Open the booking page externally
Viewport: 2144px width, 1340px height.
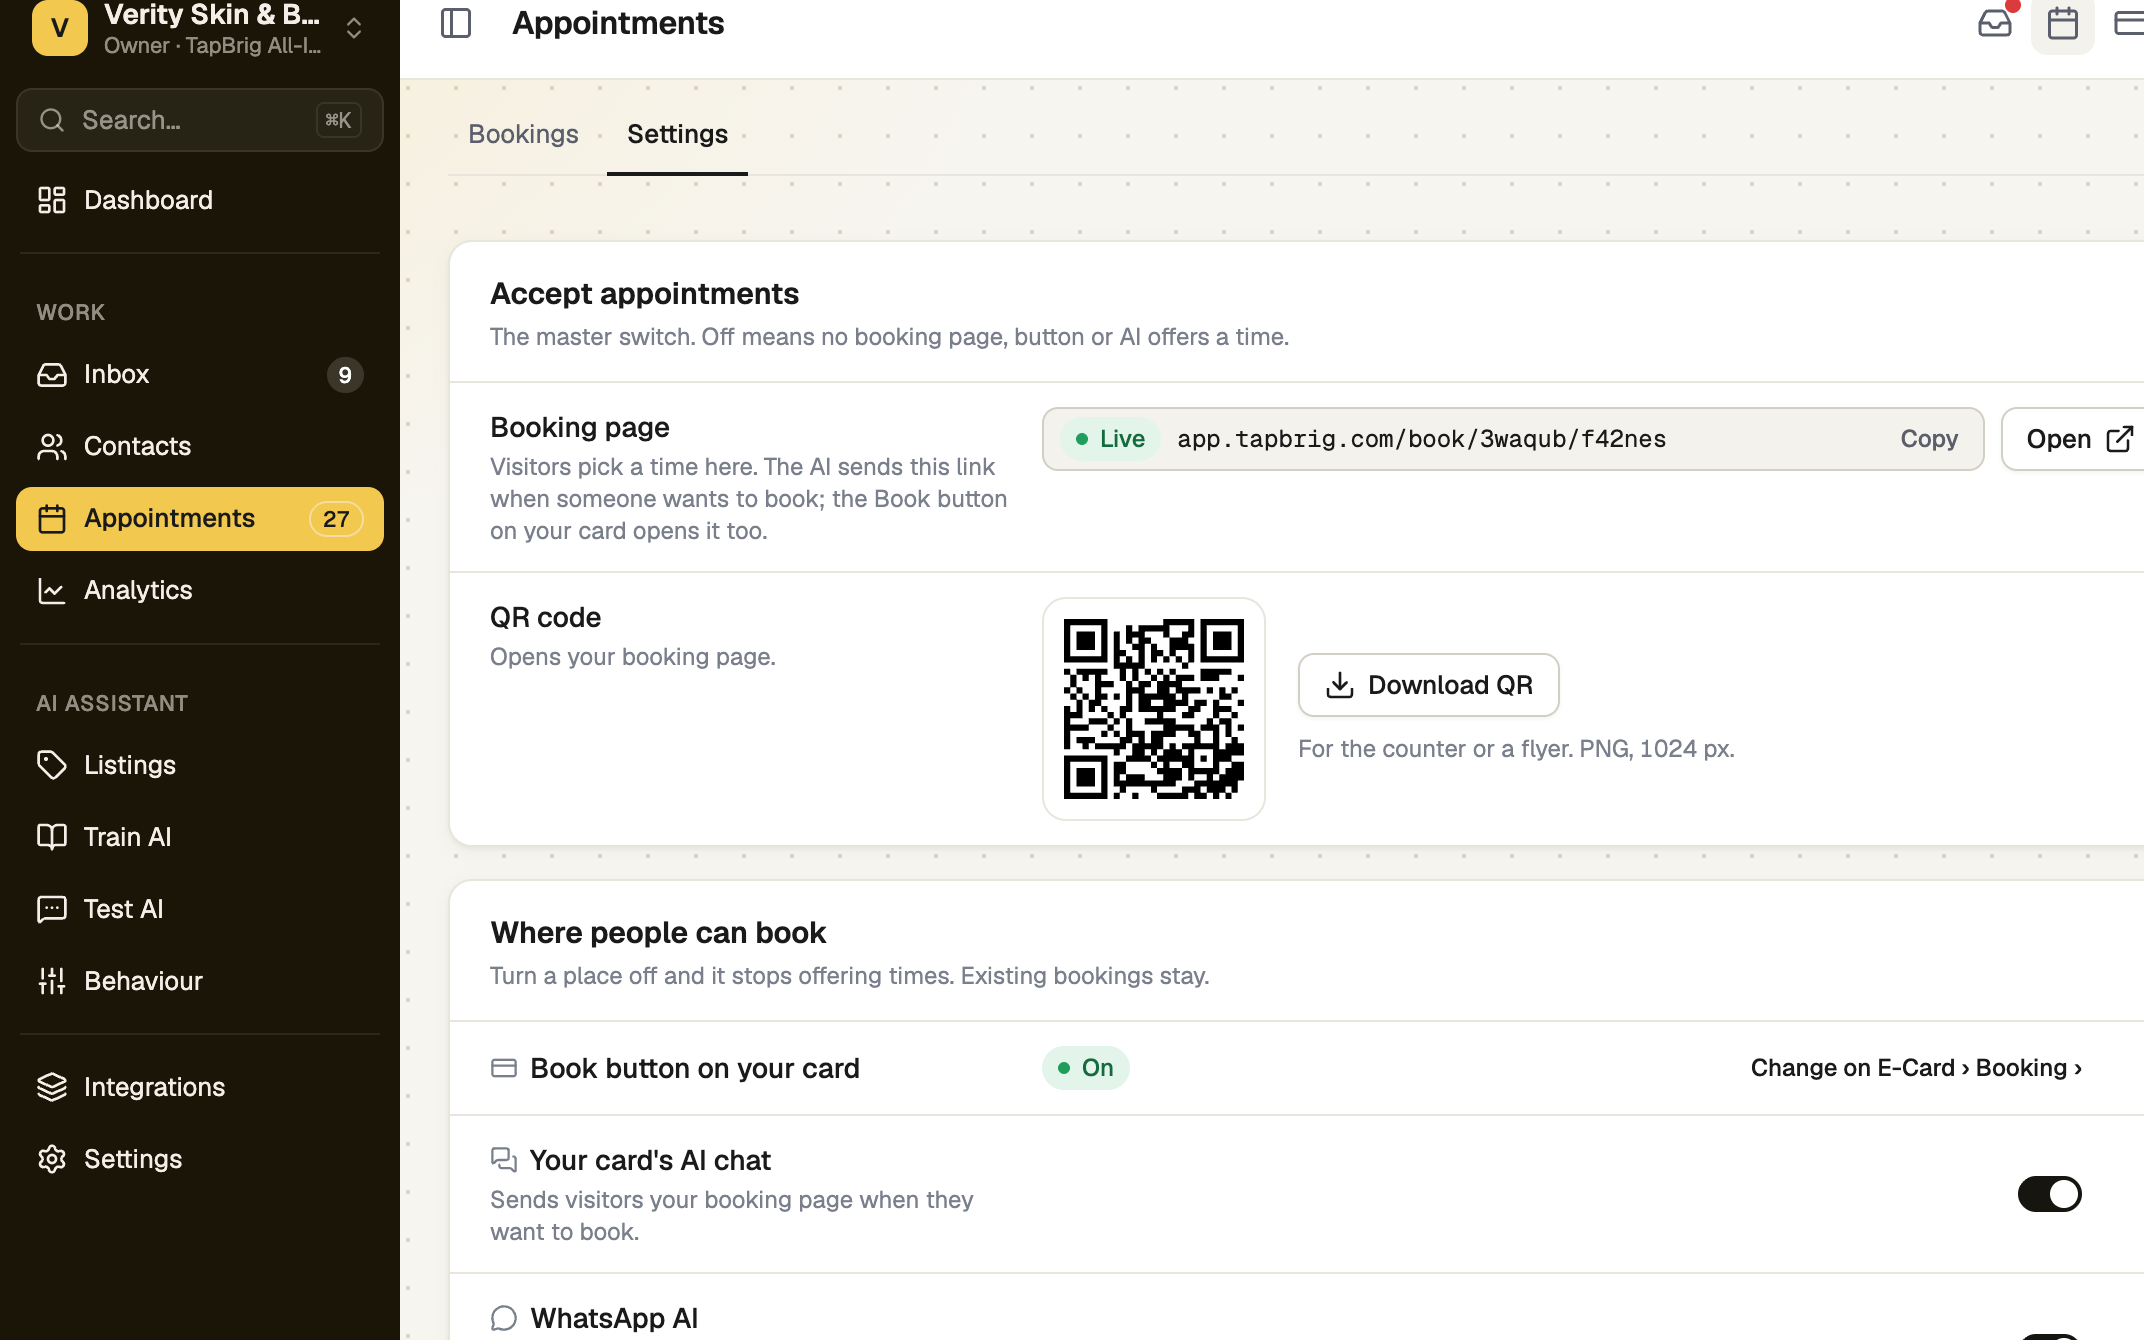click(2075, 439)
